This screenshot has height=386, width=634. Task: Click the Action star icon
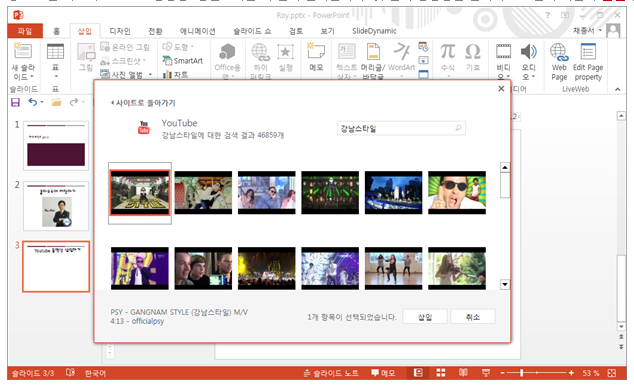click(285, 52)
